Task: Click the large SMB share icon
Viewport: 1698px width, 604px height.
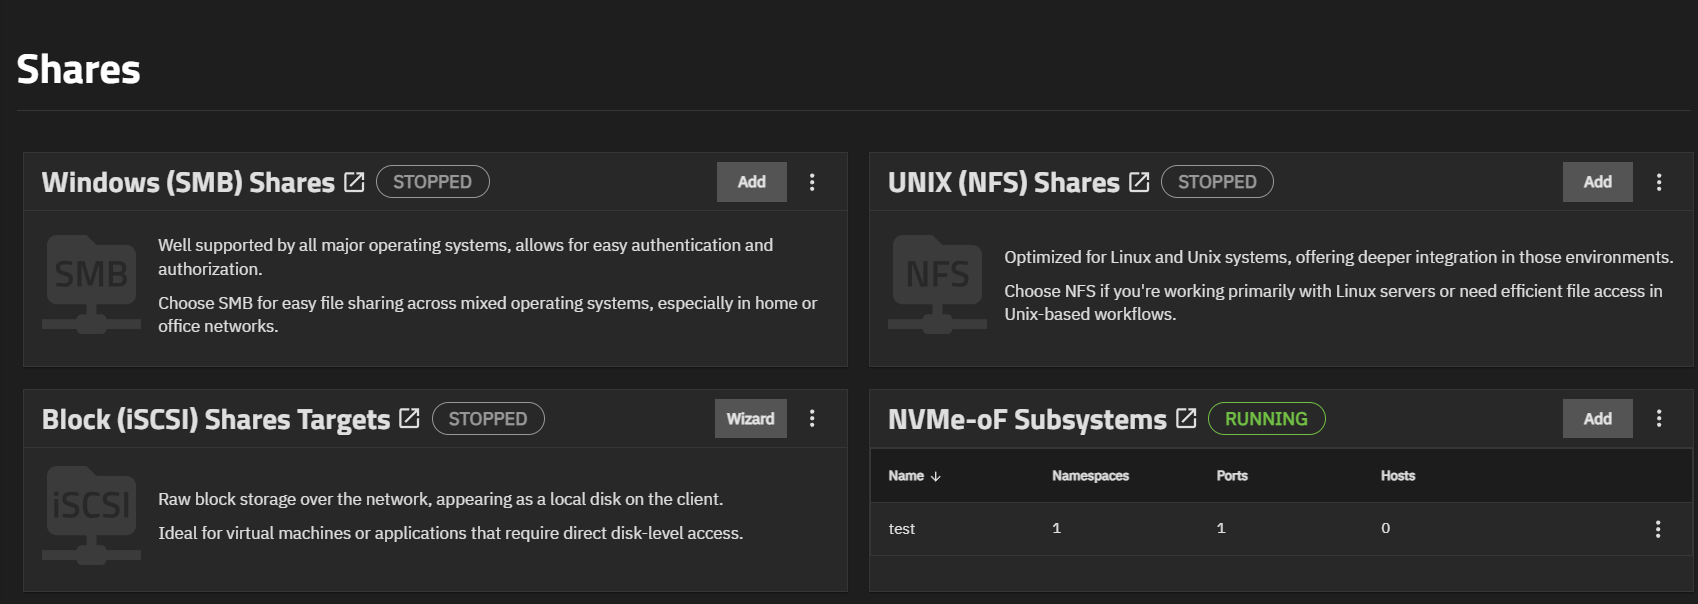Action: pos(91,284)
